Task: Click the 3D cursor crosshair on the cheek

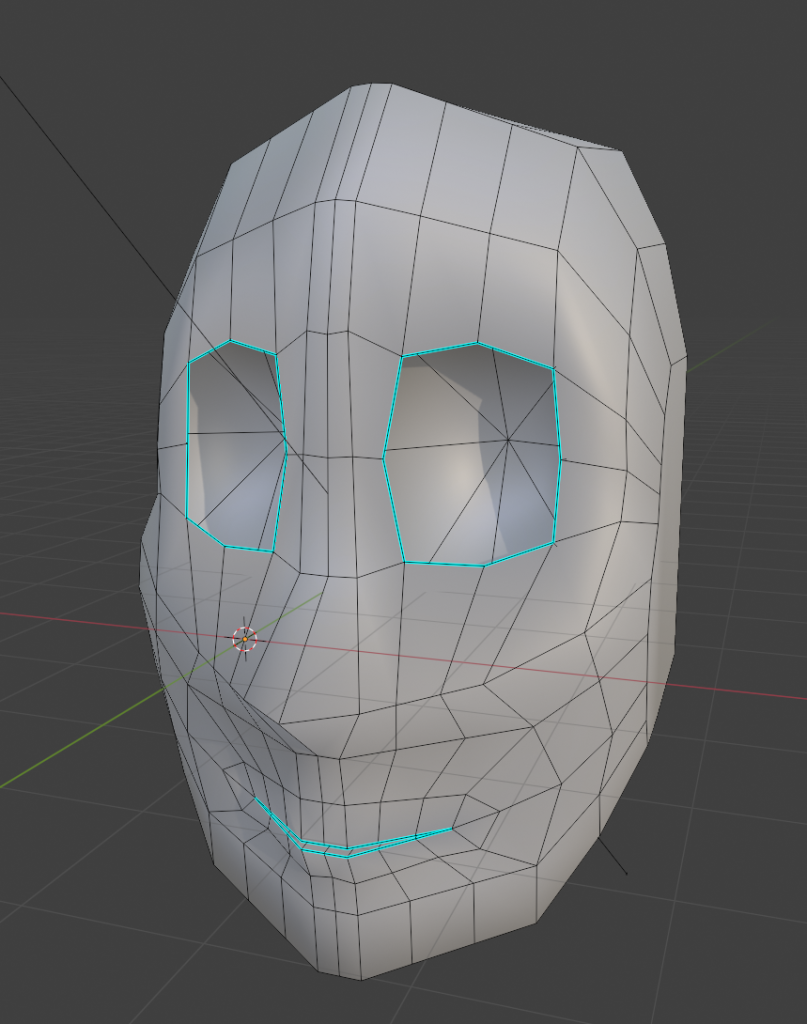Action: [245, 639]
